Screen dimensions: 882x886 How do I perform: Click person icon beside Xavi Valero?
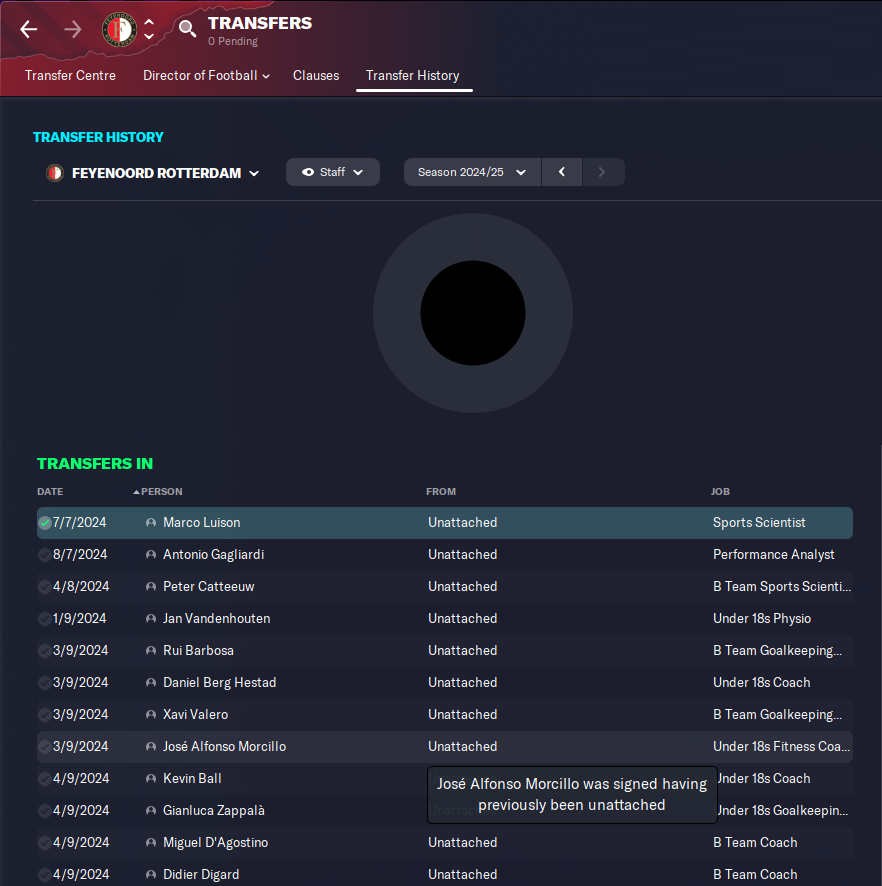click(151, 715)
